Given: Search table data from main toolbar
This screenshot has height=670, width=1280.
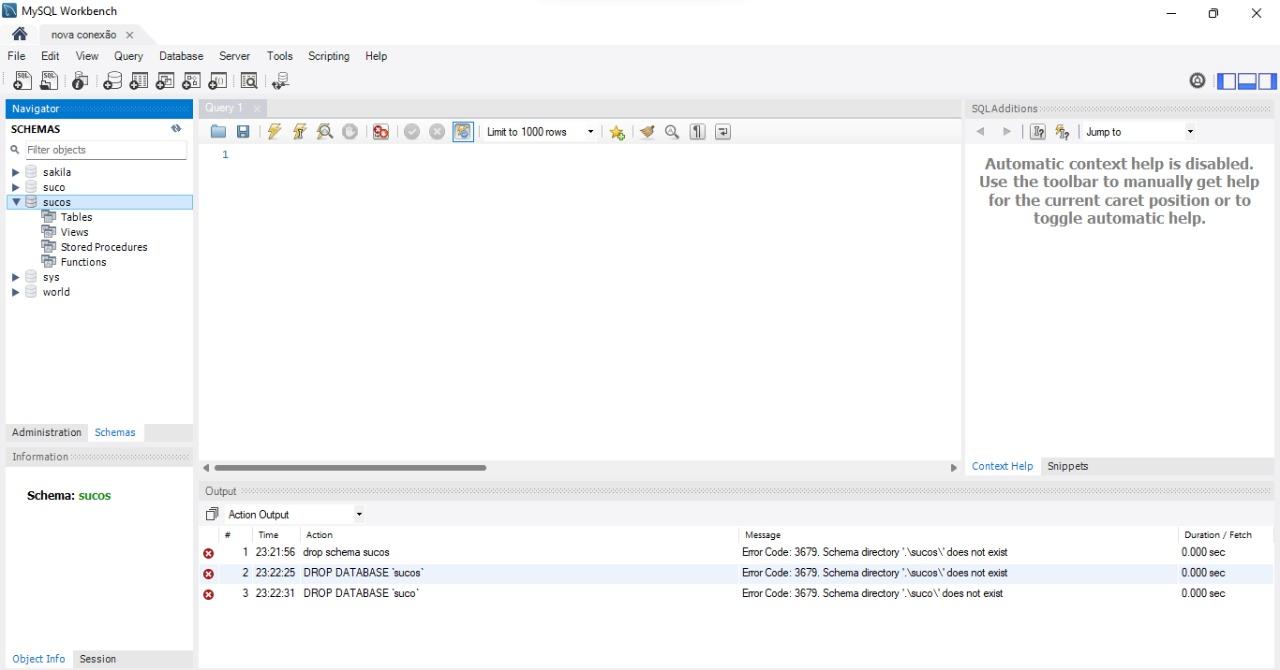Looking at the screenshot, I should [x=249, y=81].
